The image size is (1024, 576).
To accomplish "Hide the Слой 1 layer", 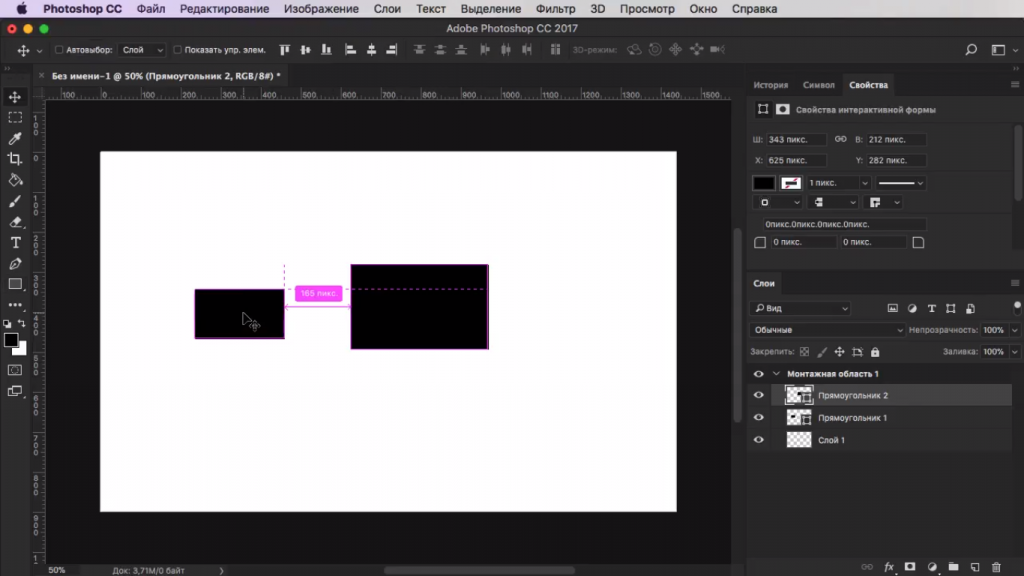I will click(758, 440).
